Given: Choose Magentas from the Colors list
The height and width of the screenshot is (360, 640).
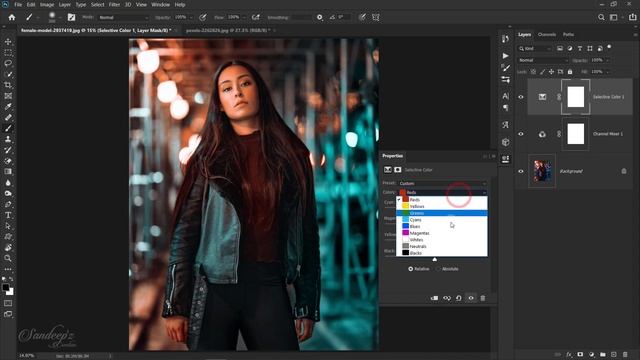Looking at the screenshot, I should [442, 233].
